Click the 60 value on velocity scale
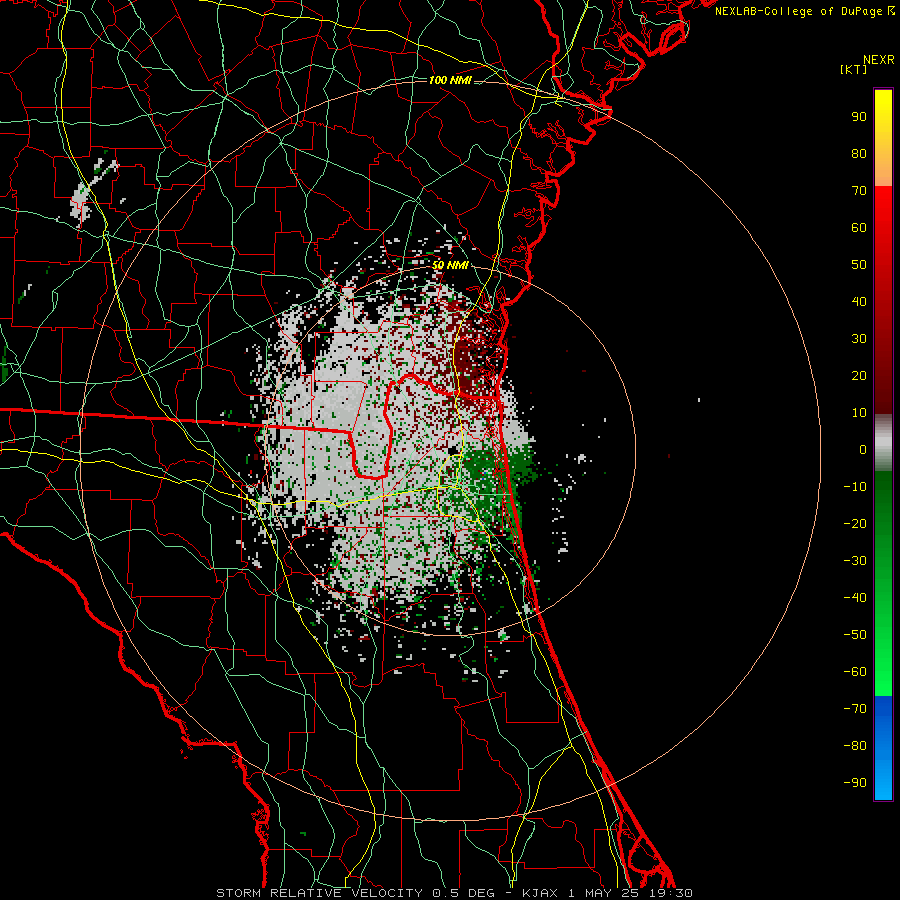 click(x=859, y=227)
